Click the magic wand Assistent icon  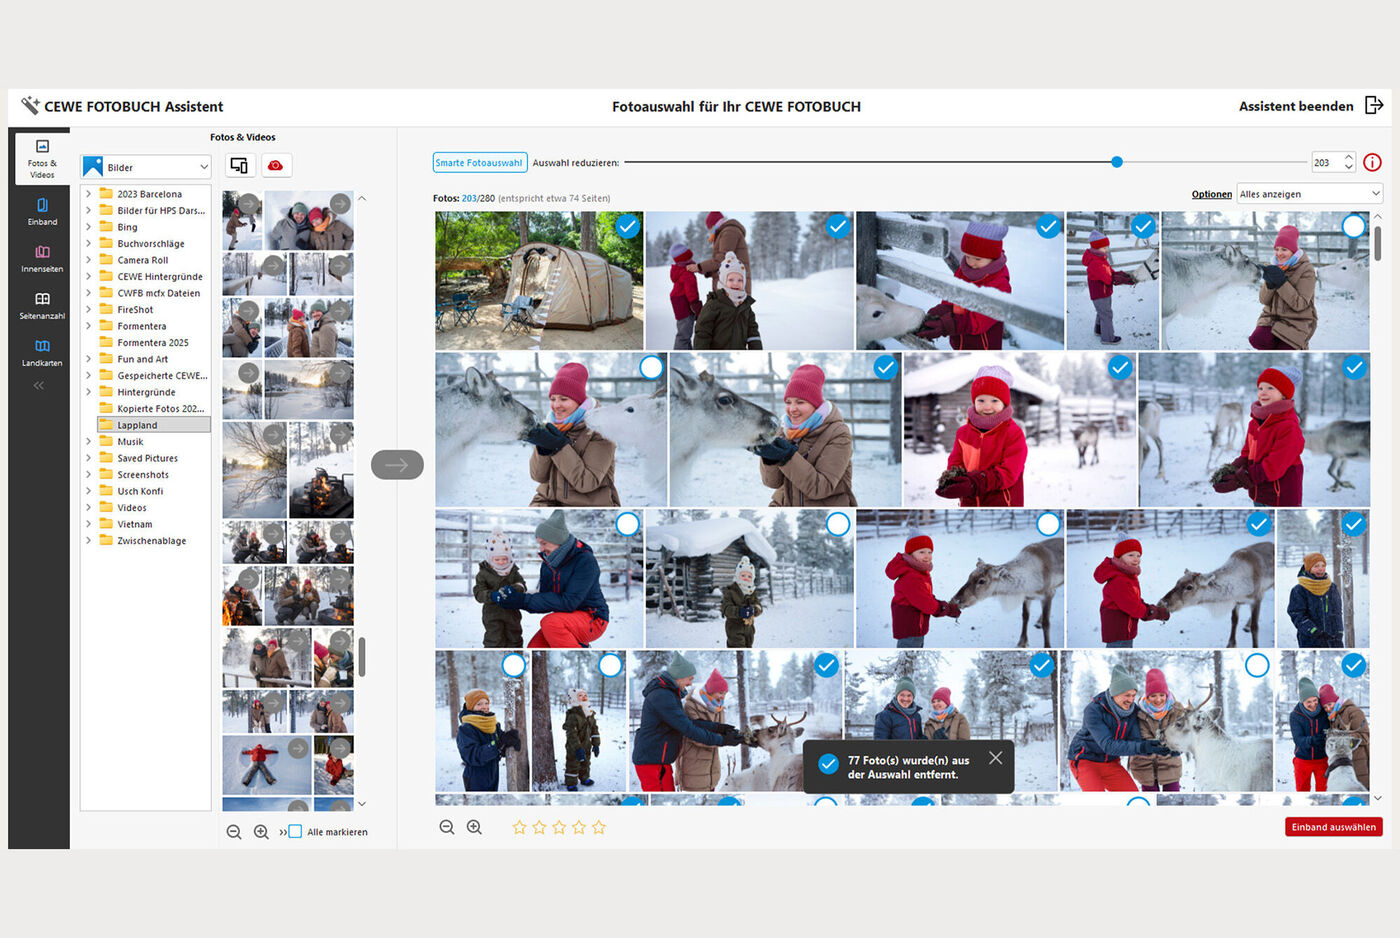31,105
